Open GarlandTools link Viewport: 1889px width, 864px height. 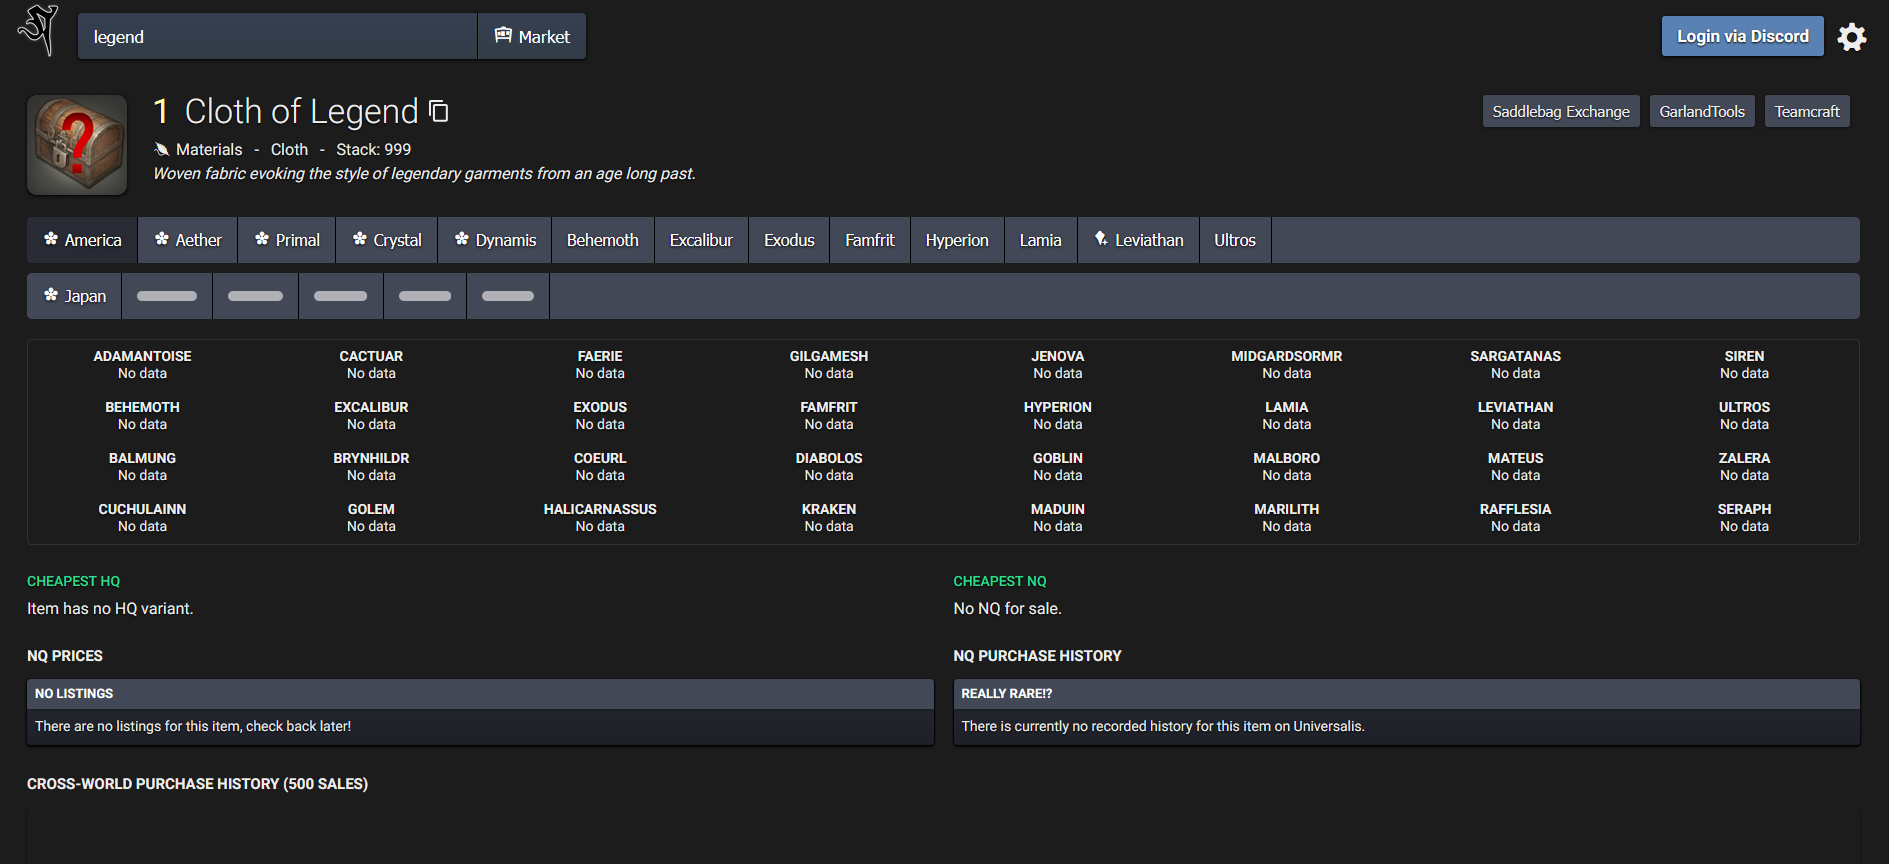pyautogui.click(x=1702, y=111)
